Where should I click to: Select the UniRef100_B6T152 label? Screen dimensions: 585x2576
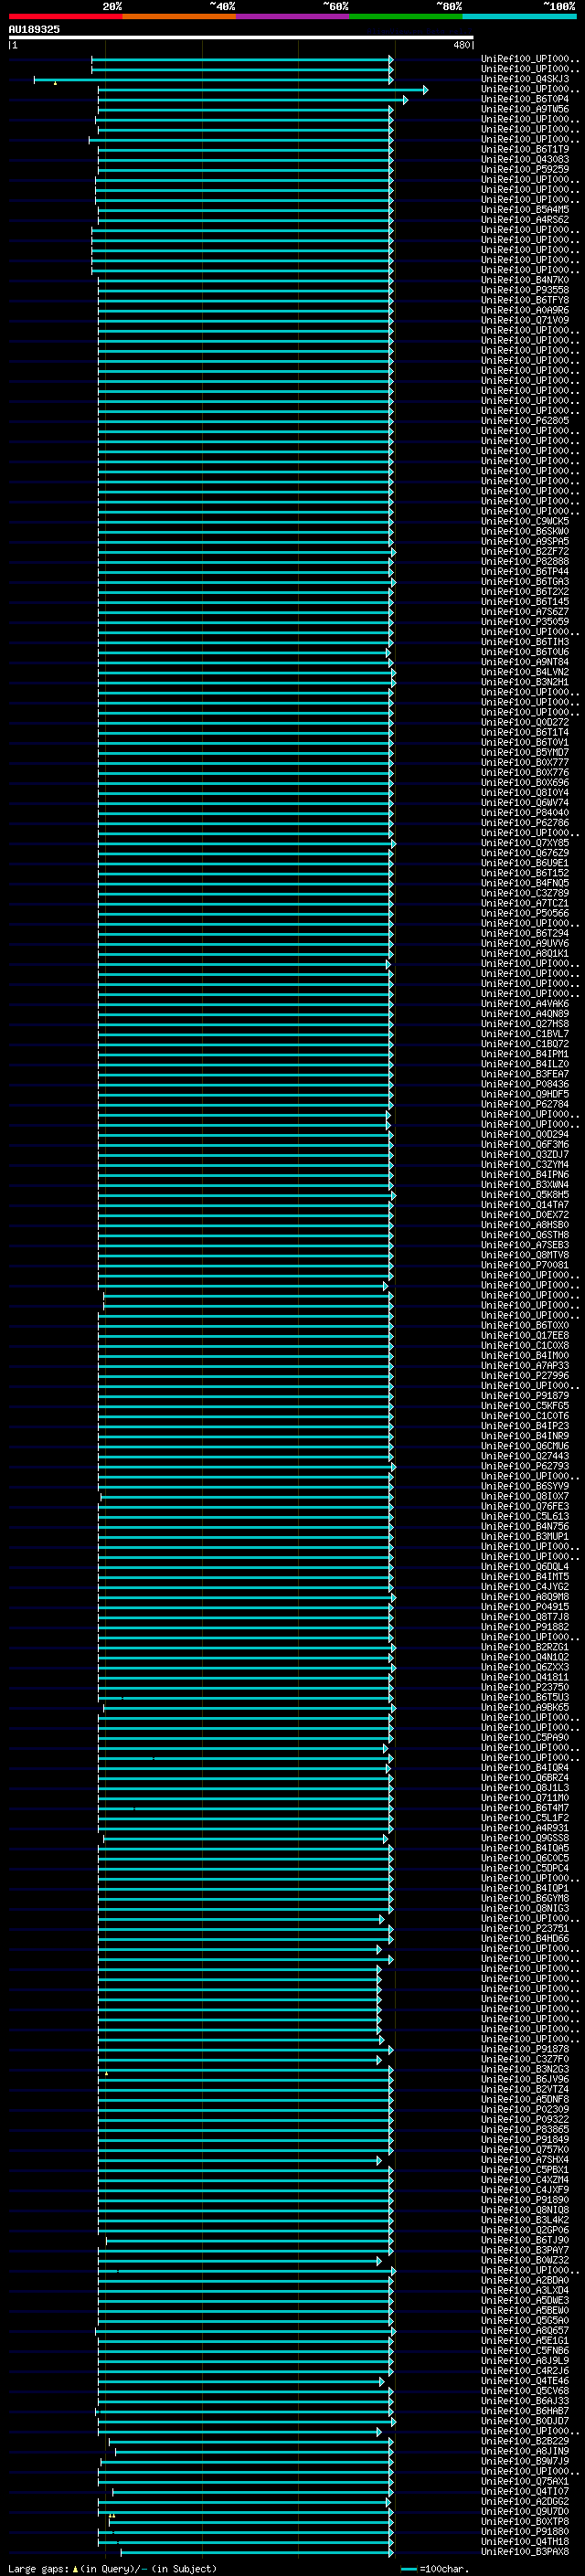(525, 873)
